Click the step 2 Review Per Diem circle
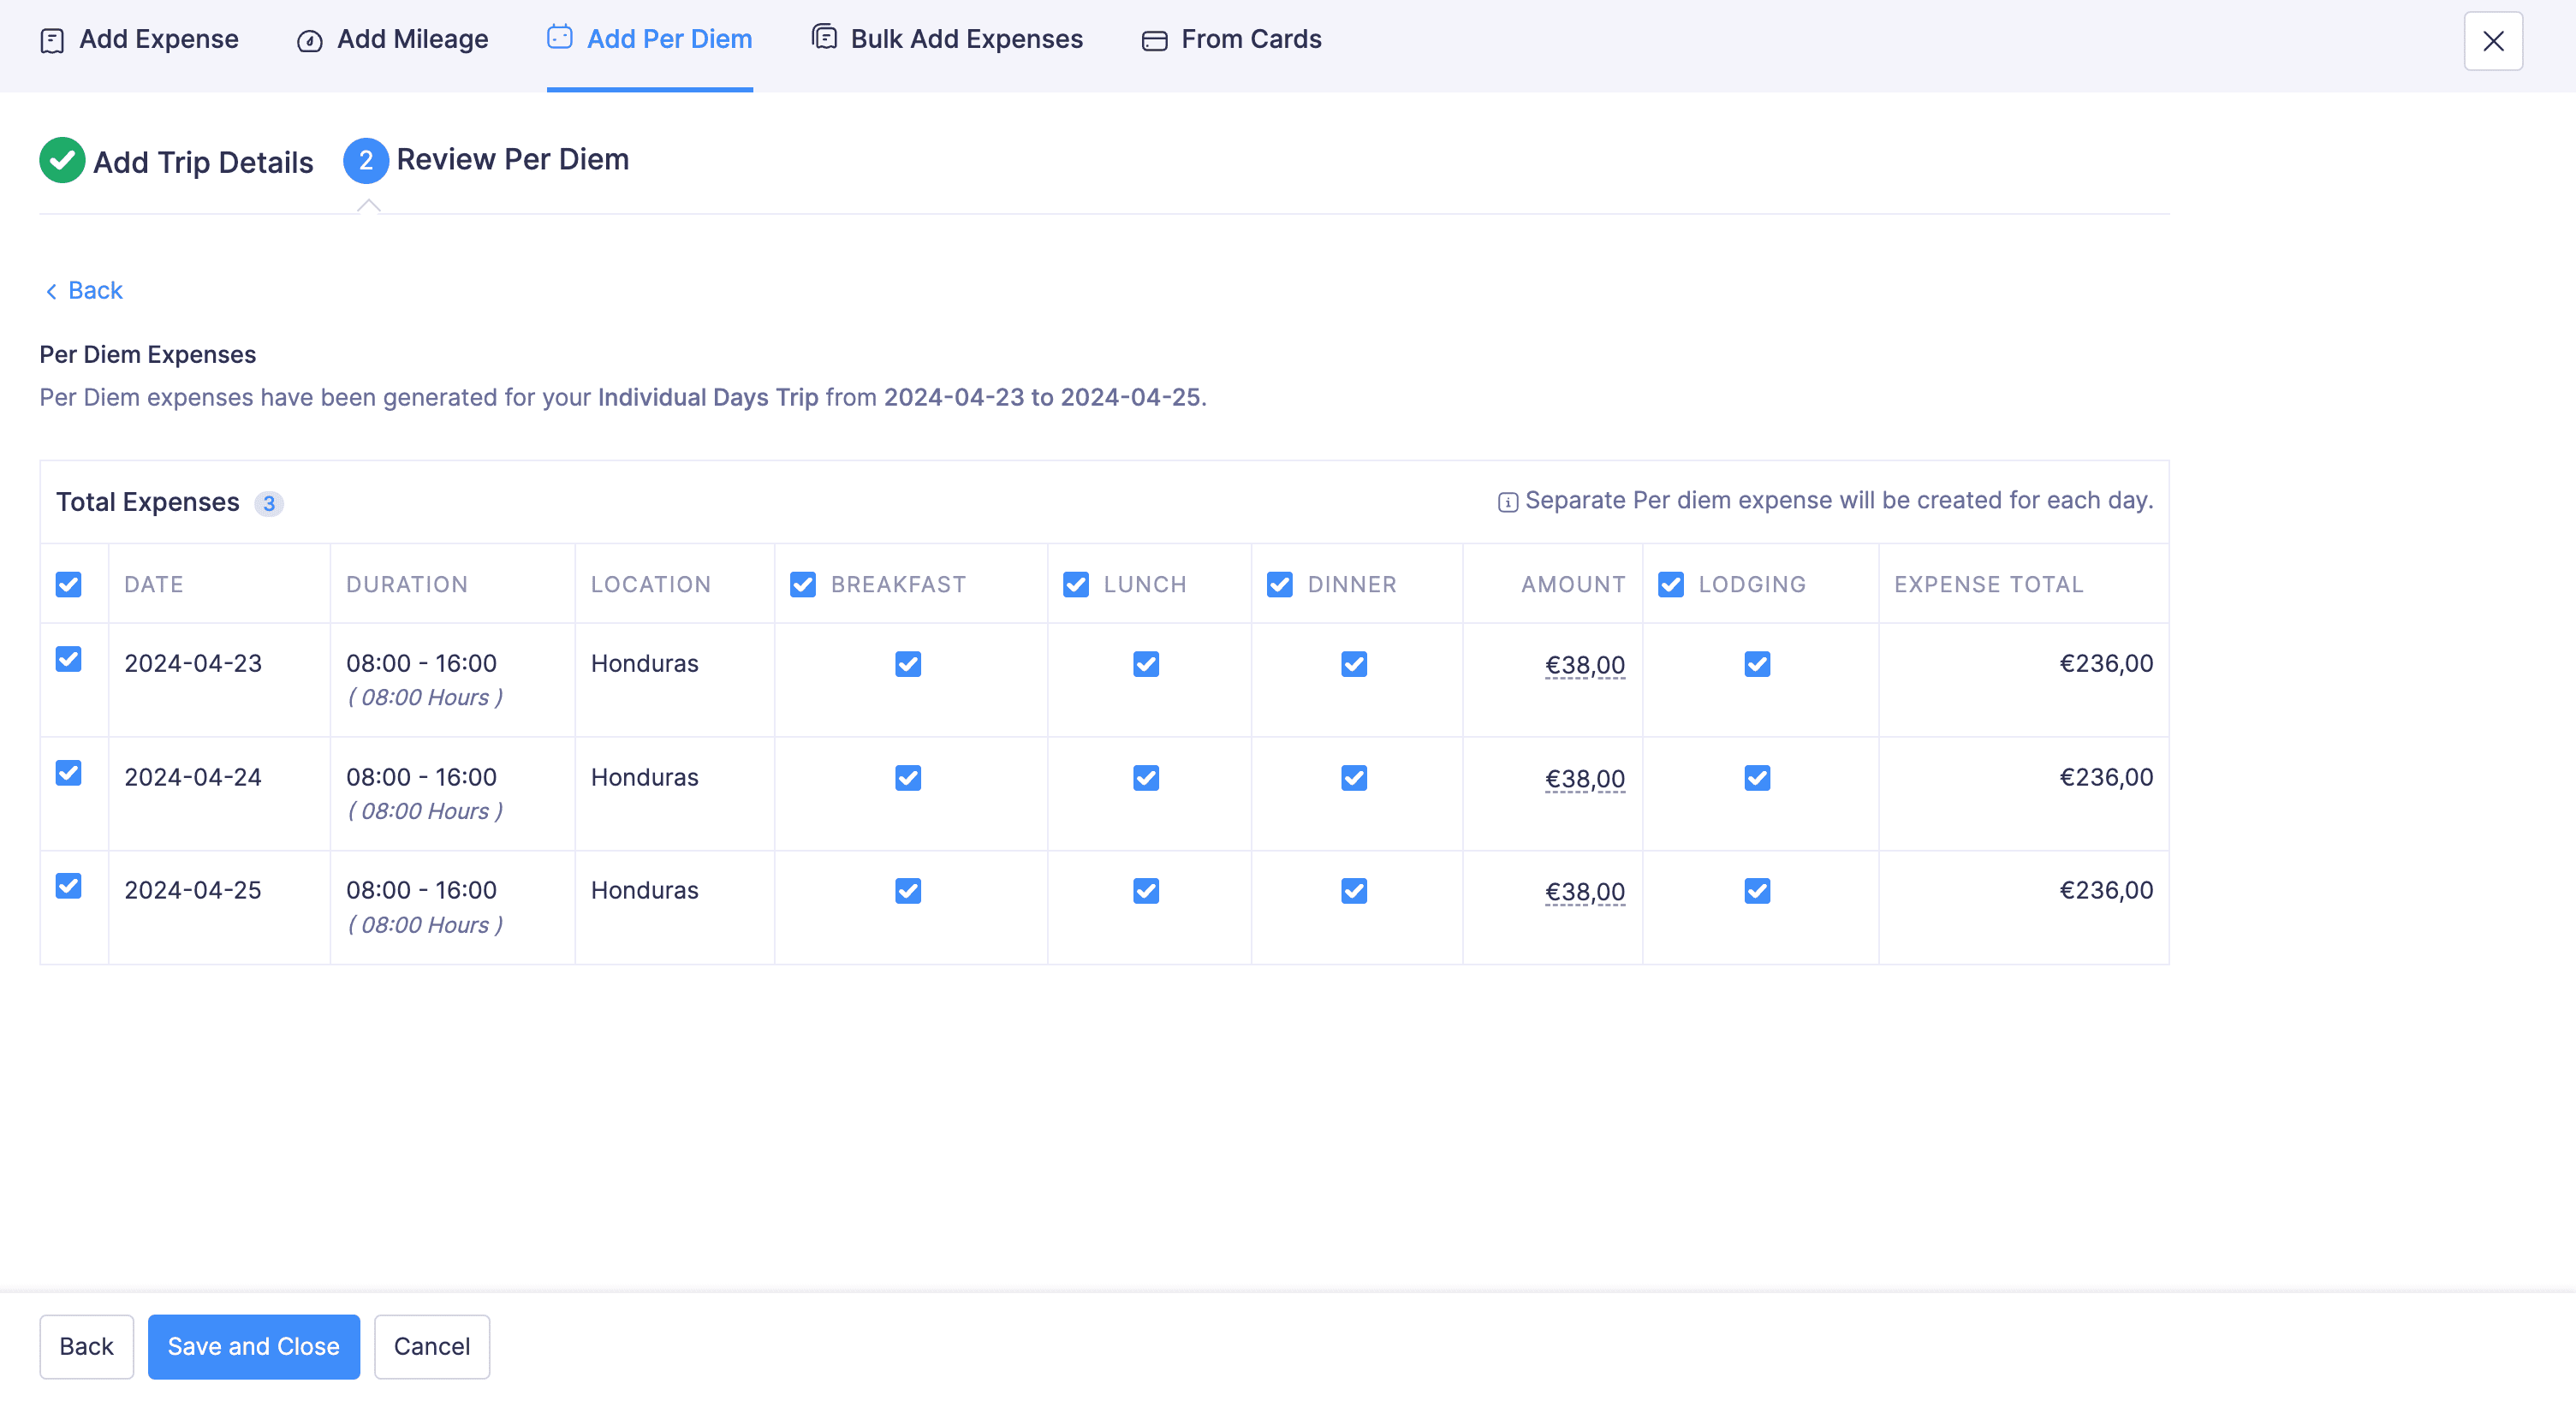 pos(366,160)
